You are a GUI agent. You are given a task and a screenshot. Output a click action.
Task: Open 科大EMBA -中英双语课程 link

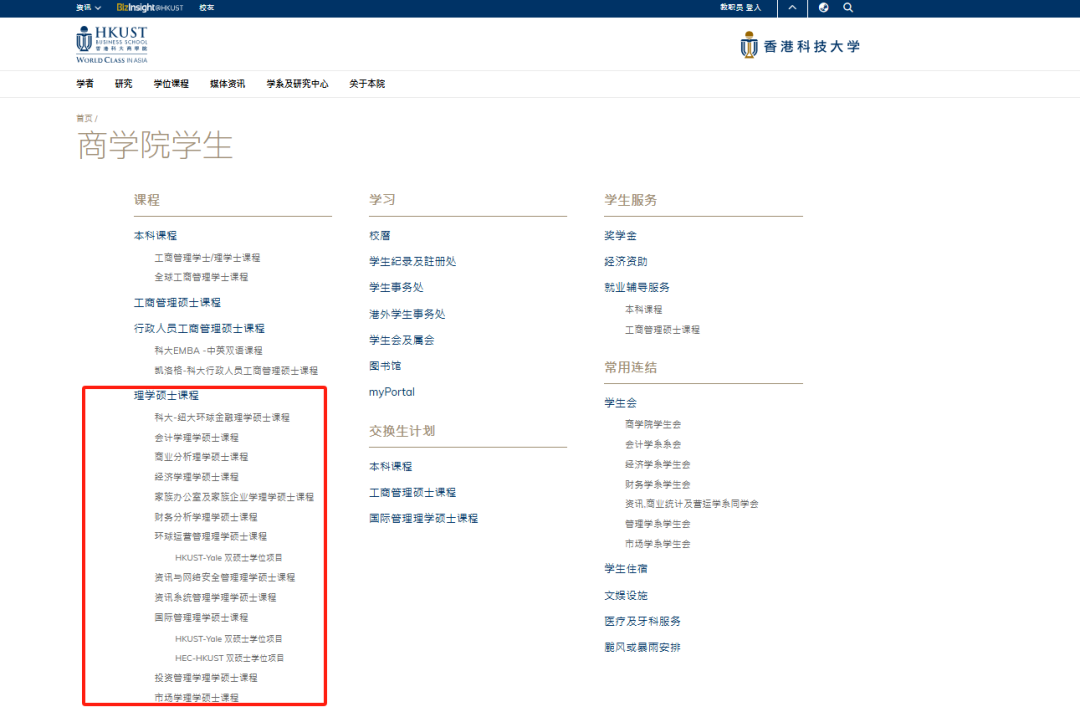click(x=208, y=351)
